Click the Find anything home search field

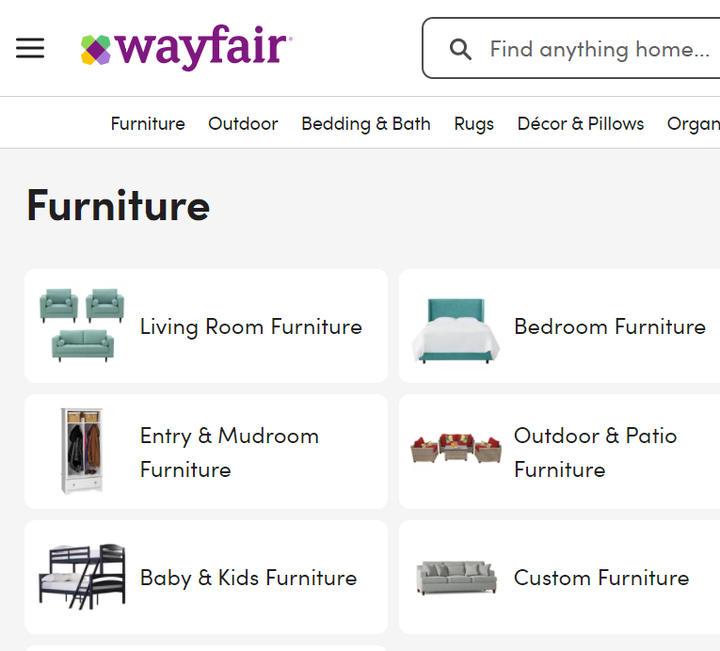click(600, 49)
